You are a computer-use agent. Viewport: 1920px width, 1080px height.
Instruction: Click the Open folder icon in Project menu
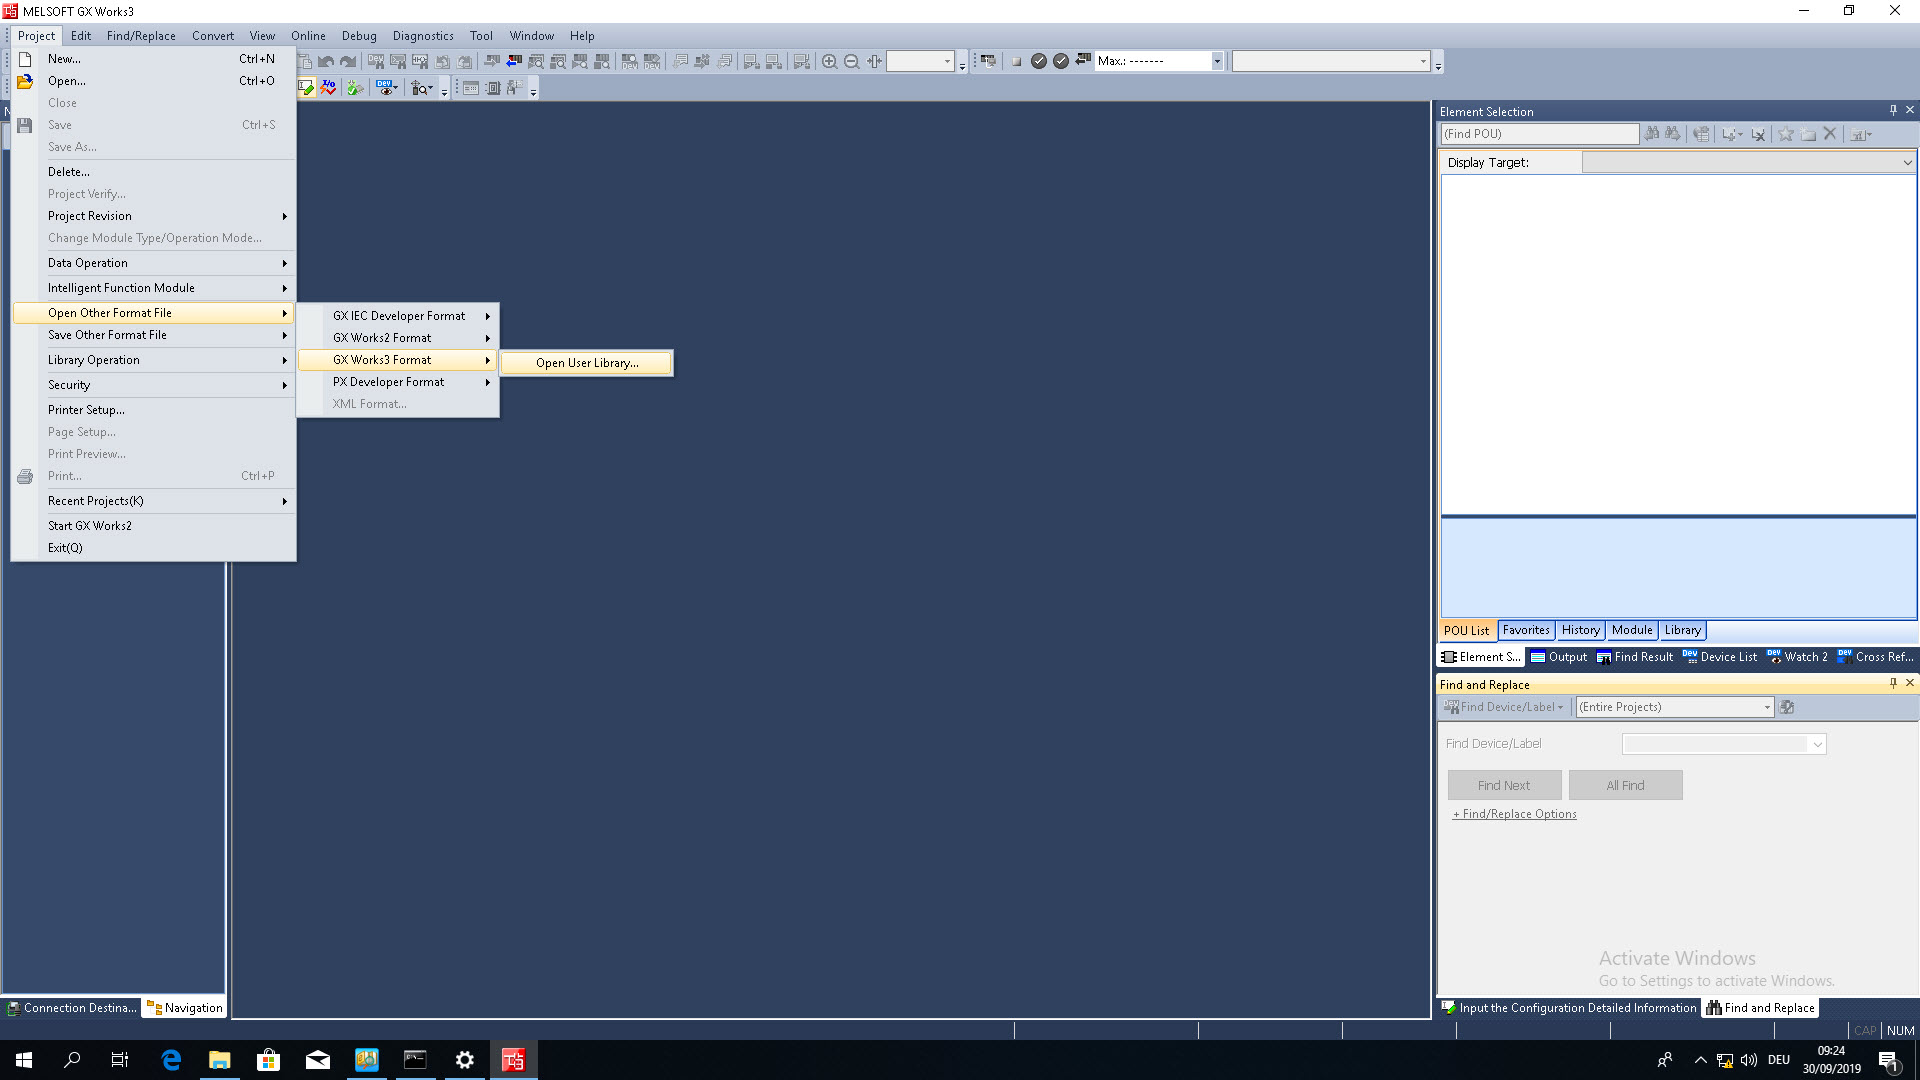(25, 81)
